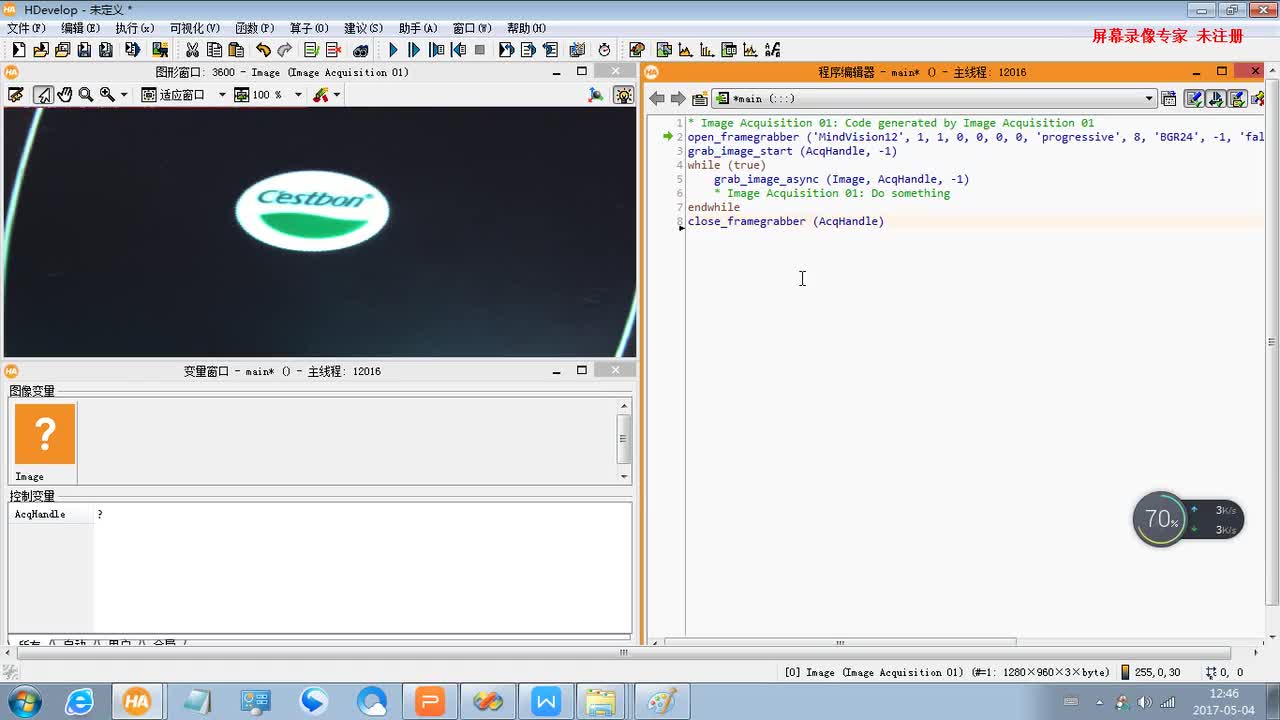The image size is (1280, 720).
Task: Click the Stop program execution square icon
Action: tap(480, 50)
